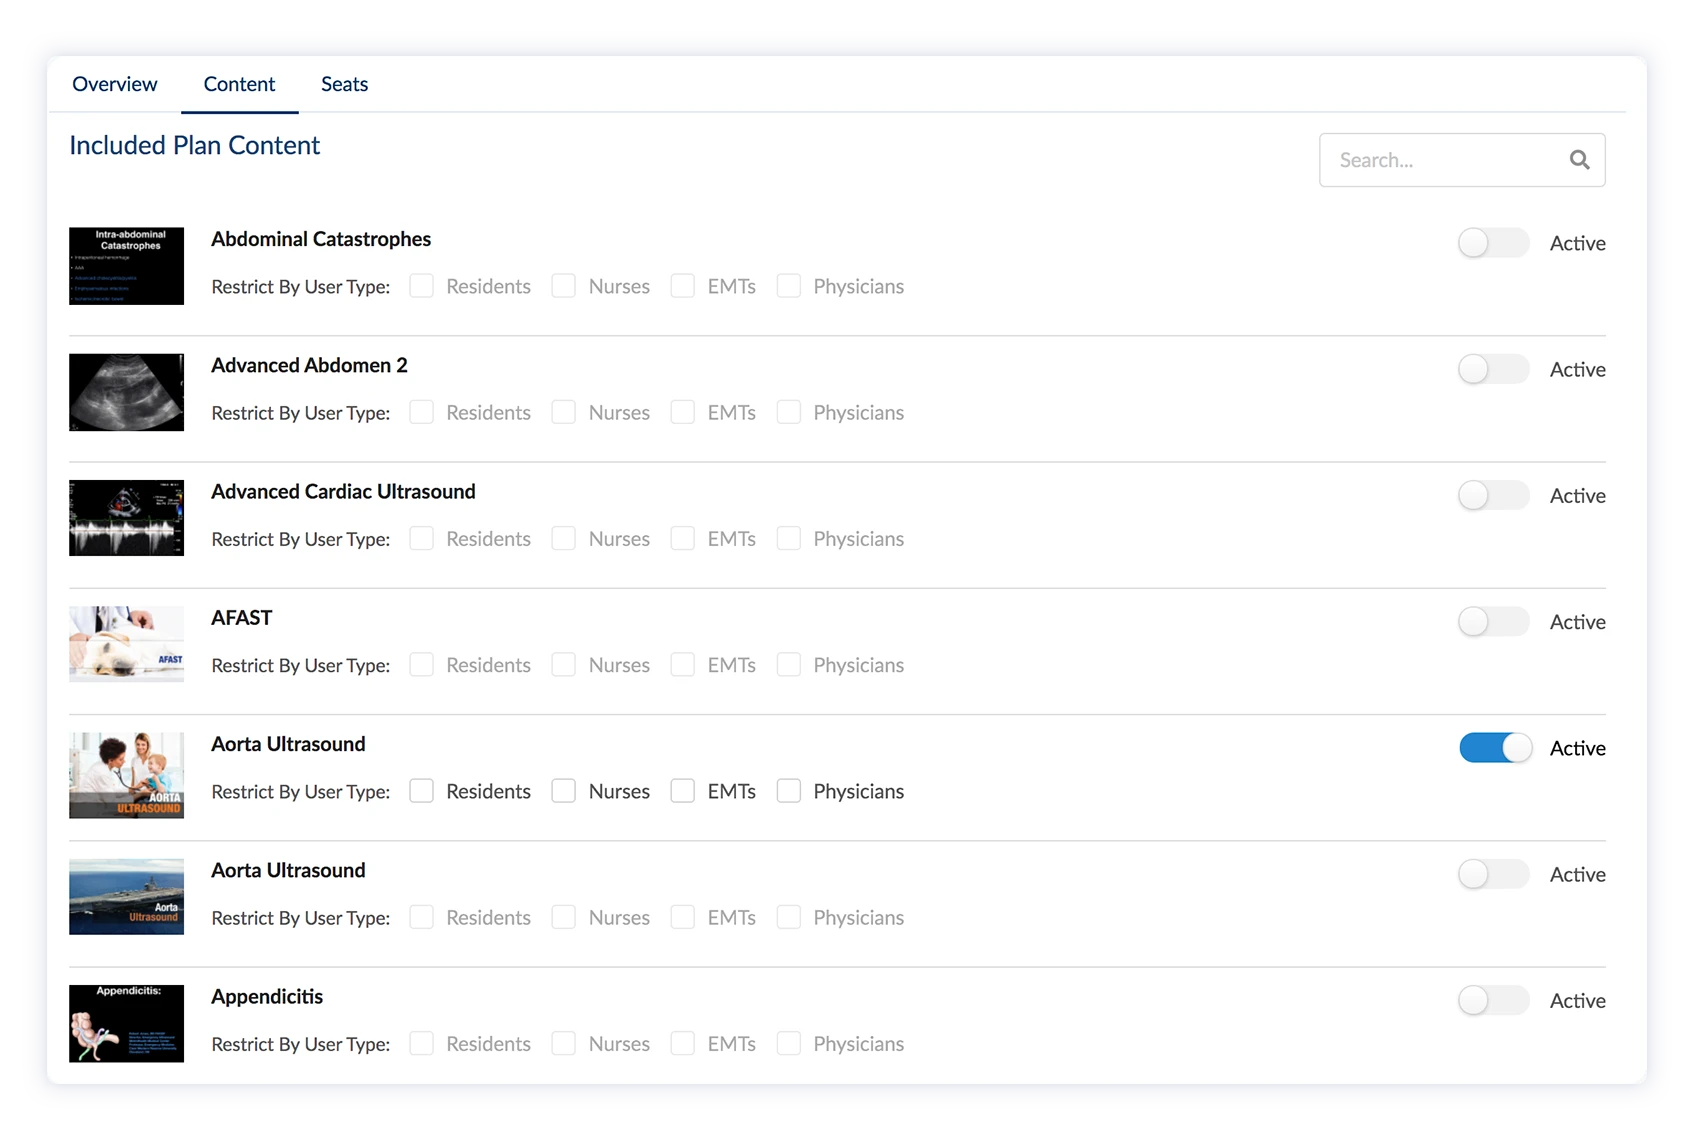Open the Advanced Abdomen 2 ultrasound thumbnail

click(126, 392)
